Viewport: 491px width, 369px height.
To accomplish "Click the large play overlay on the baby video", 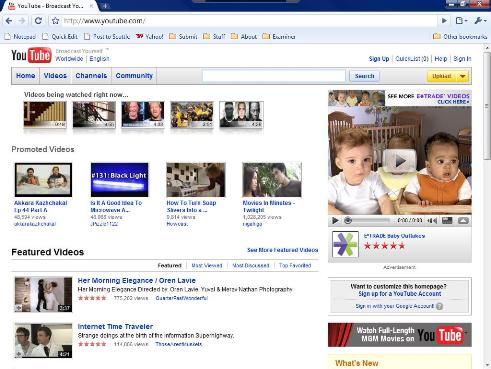I will 399,161.
